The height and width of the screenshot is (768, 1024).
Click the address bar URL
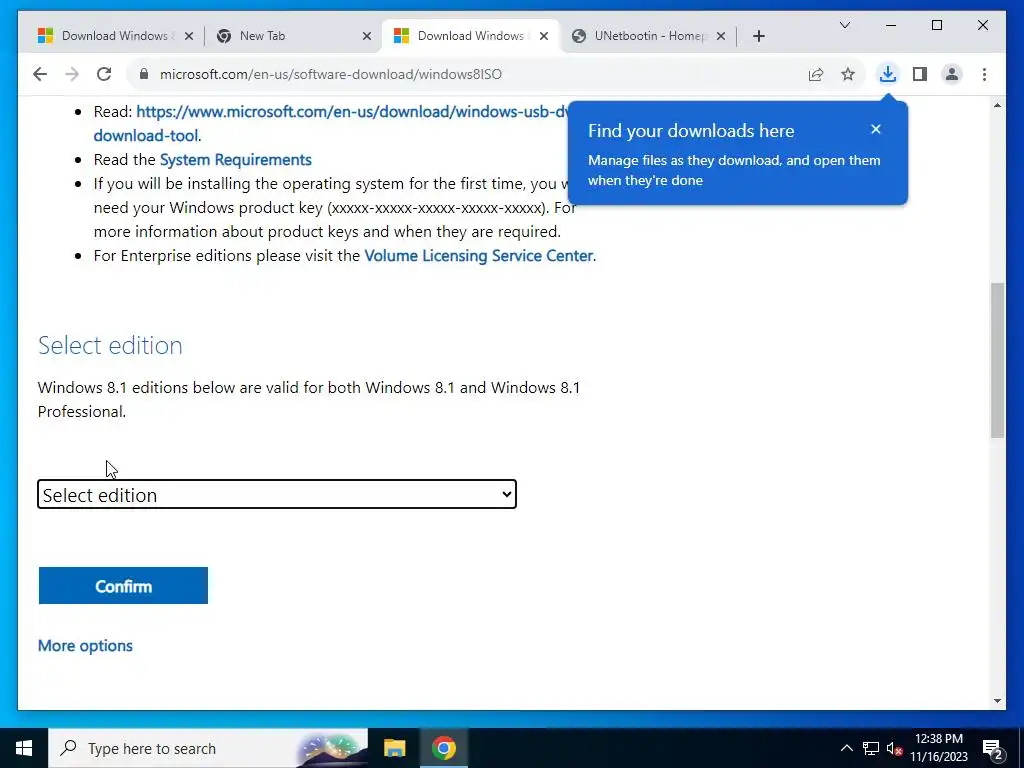(x=330, y=74)
